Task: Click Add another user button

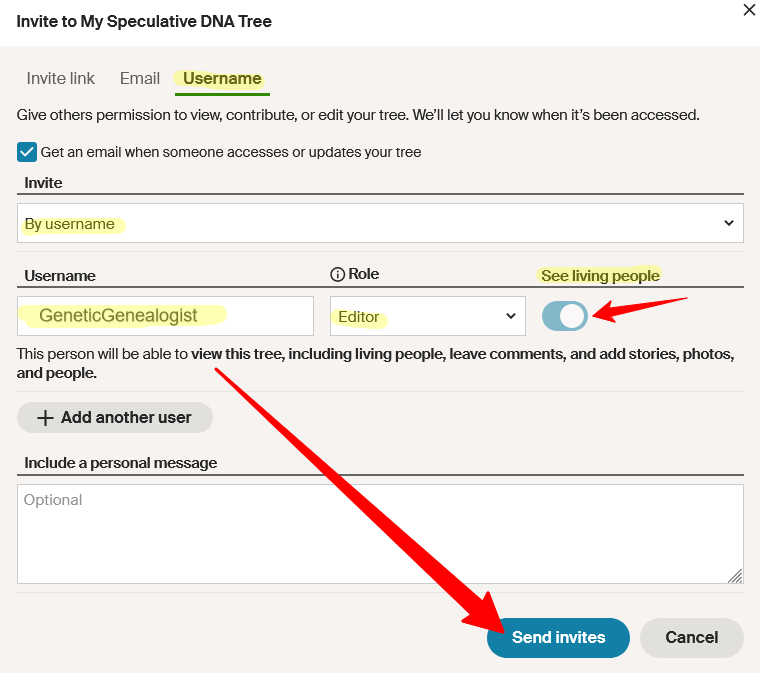Action: click(x=115, y=417)
